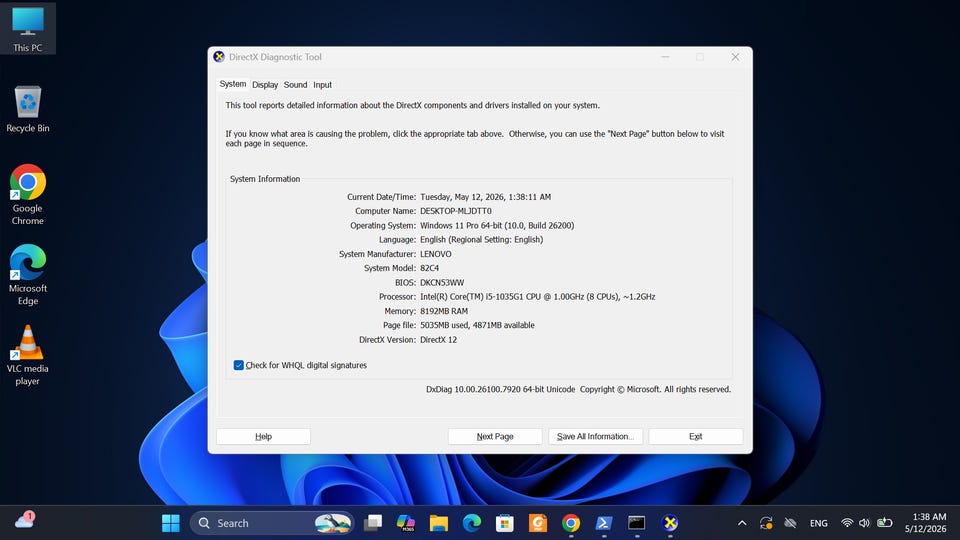Click the DxDiag 10.00.26100.7920 version text
The width and height of the screenshot is (960, 540).
click(x=500, y=389)
